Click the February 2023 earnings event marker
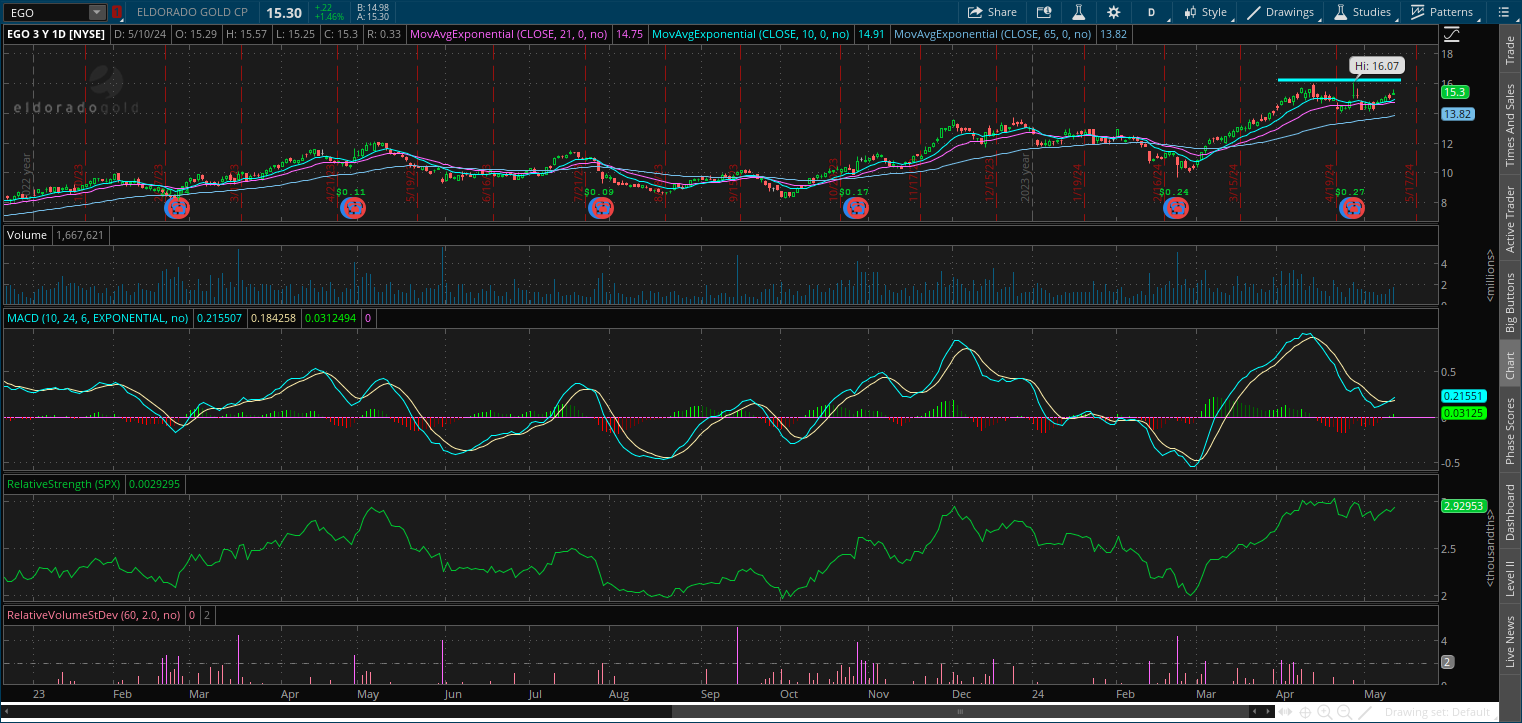 (x=177, y=208)
